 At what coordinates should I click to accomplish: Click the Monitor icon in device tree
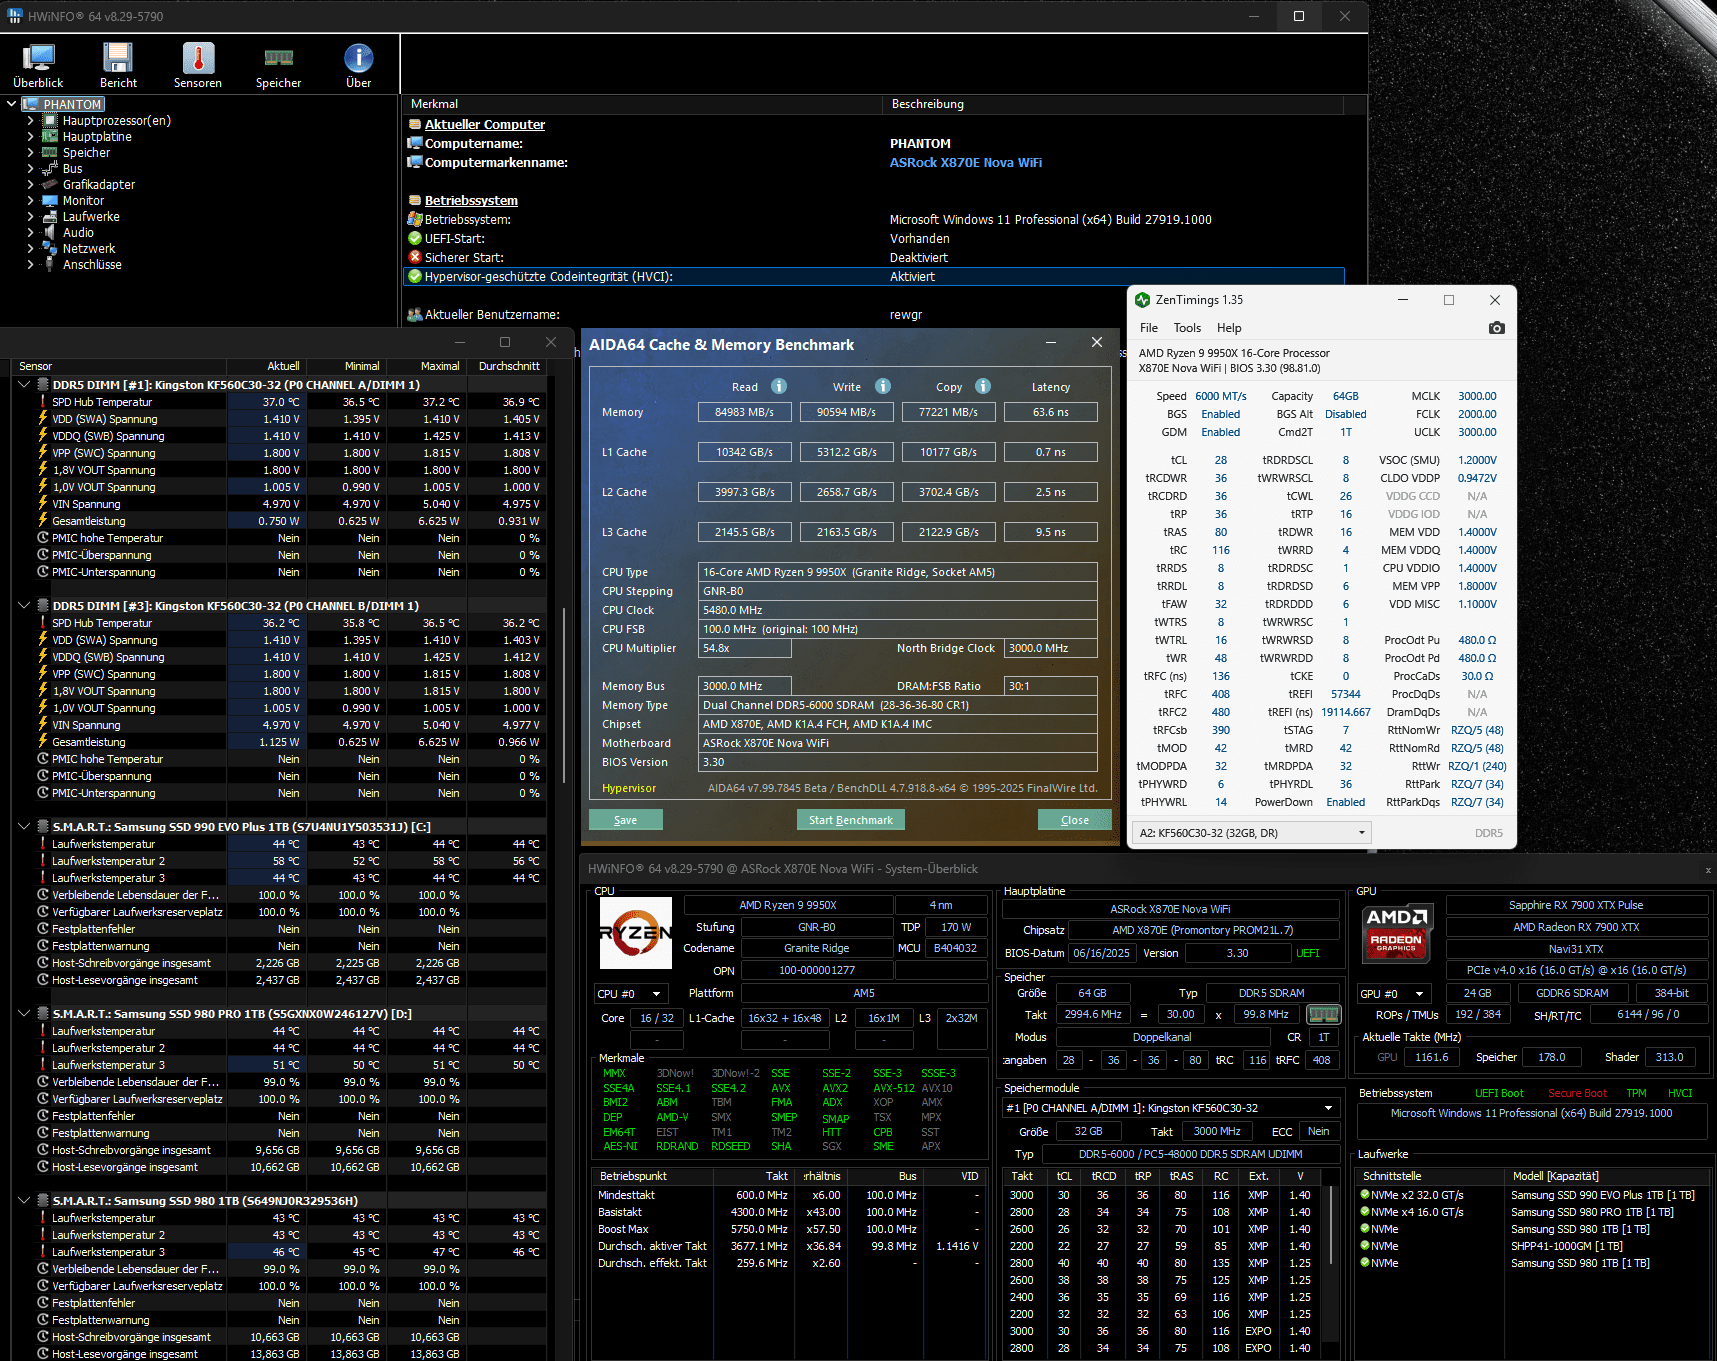coord(50,201)
